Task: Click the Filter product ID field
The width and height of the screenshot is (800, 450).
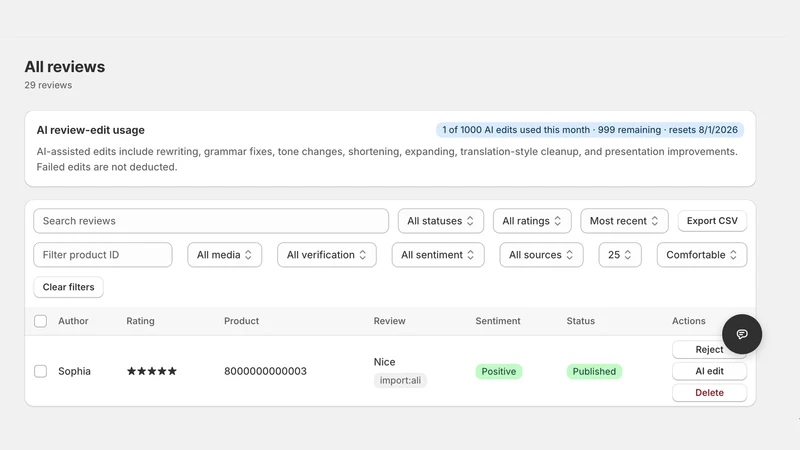Action: pos(103,255)
